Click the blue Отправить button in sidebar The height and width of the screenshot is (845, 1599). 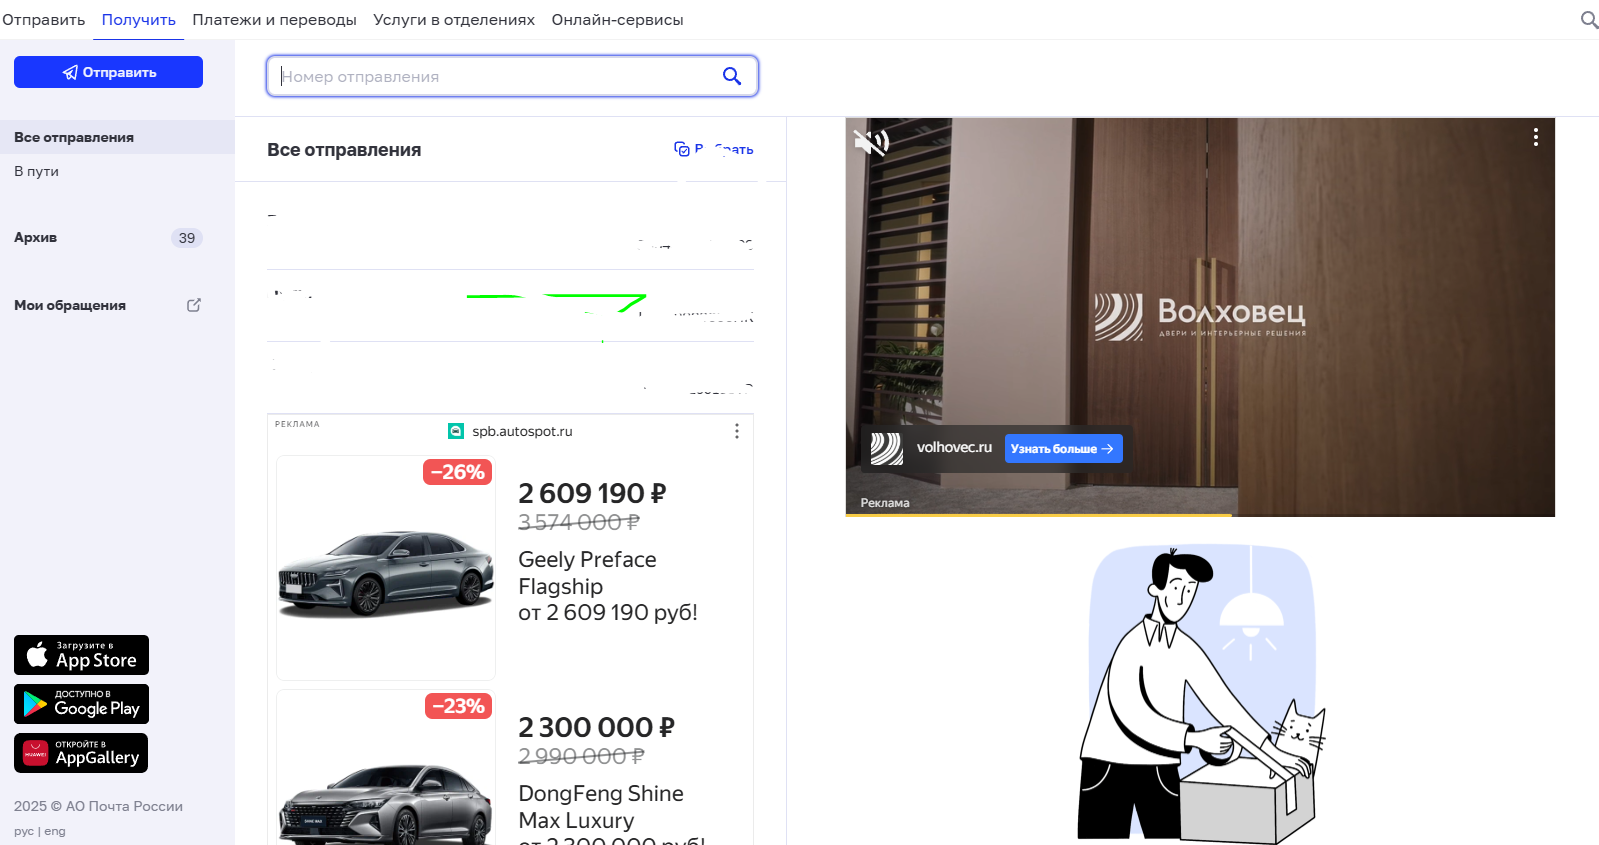click(108, 72)
